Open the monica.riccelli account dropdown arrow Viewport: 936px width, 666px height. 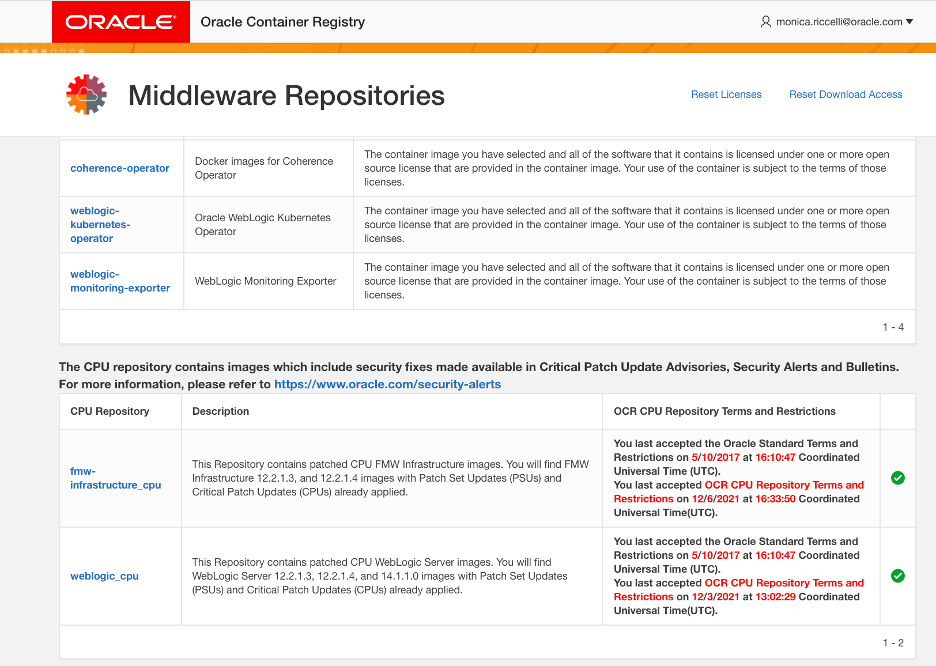click(x=909, y=21)
